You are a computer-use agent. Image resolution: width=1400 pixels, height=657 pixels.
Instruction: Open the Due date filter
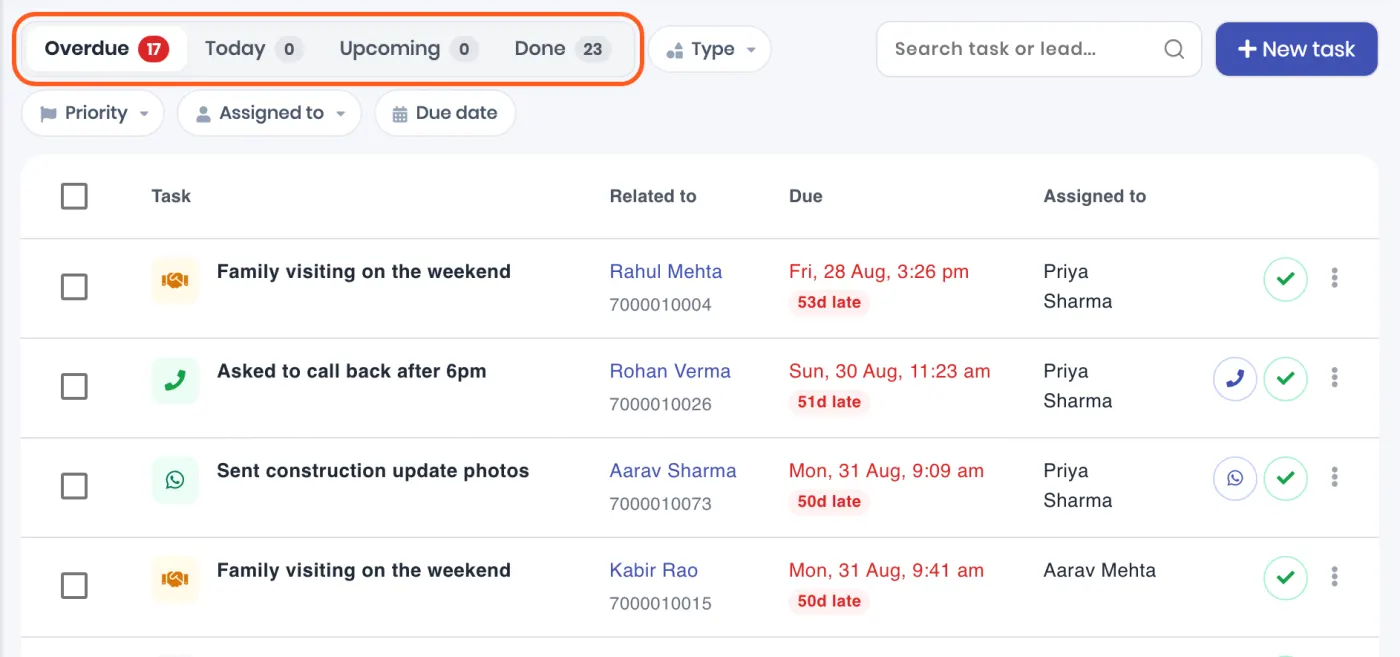point(445,113)
